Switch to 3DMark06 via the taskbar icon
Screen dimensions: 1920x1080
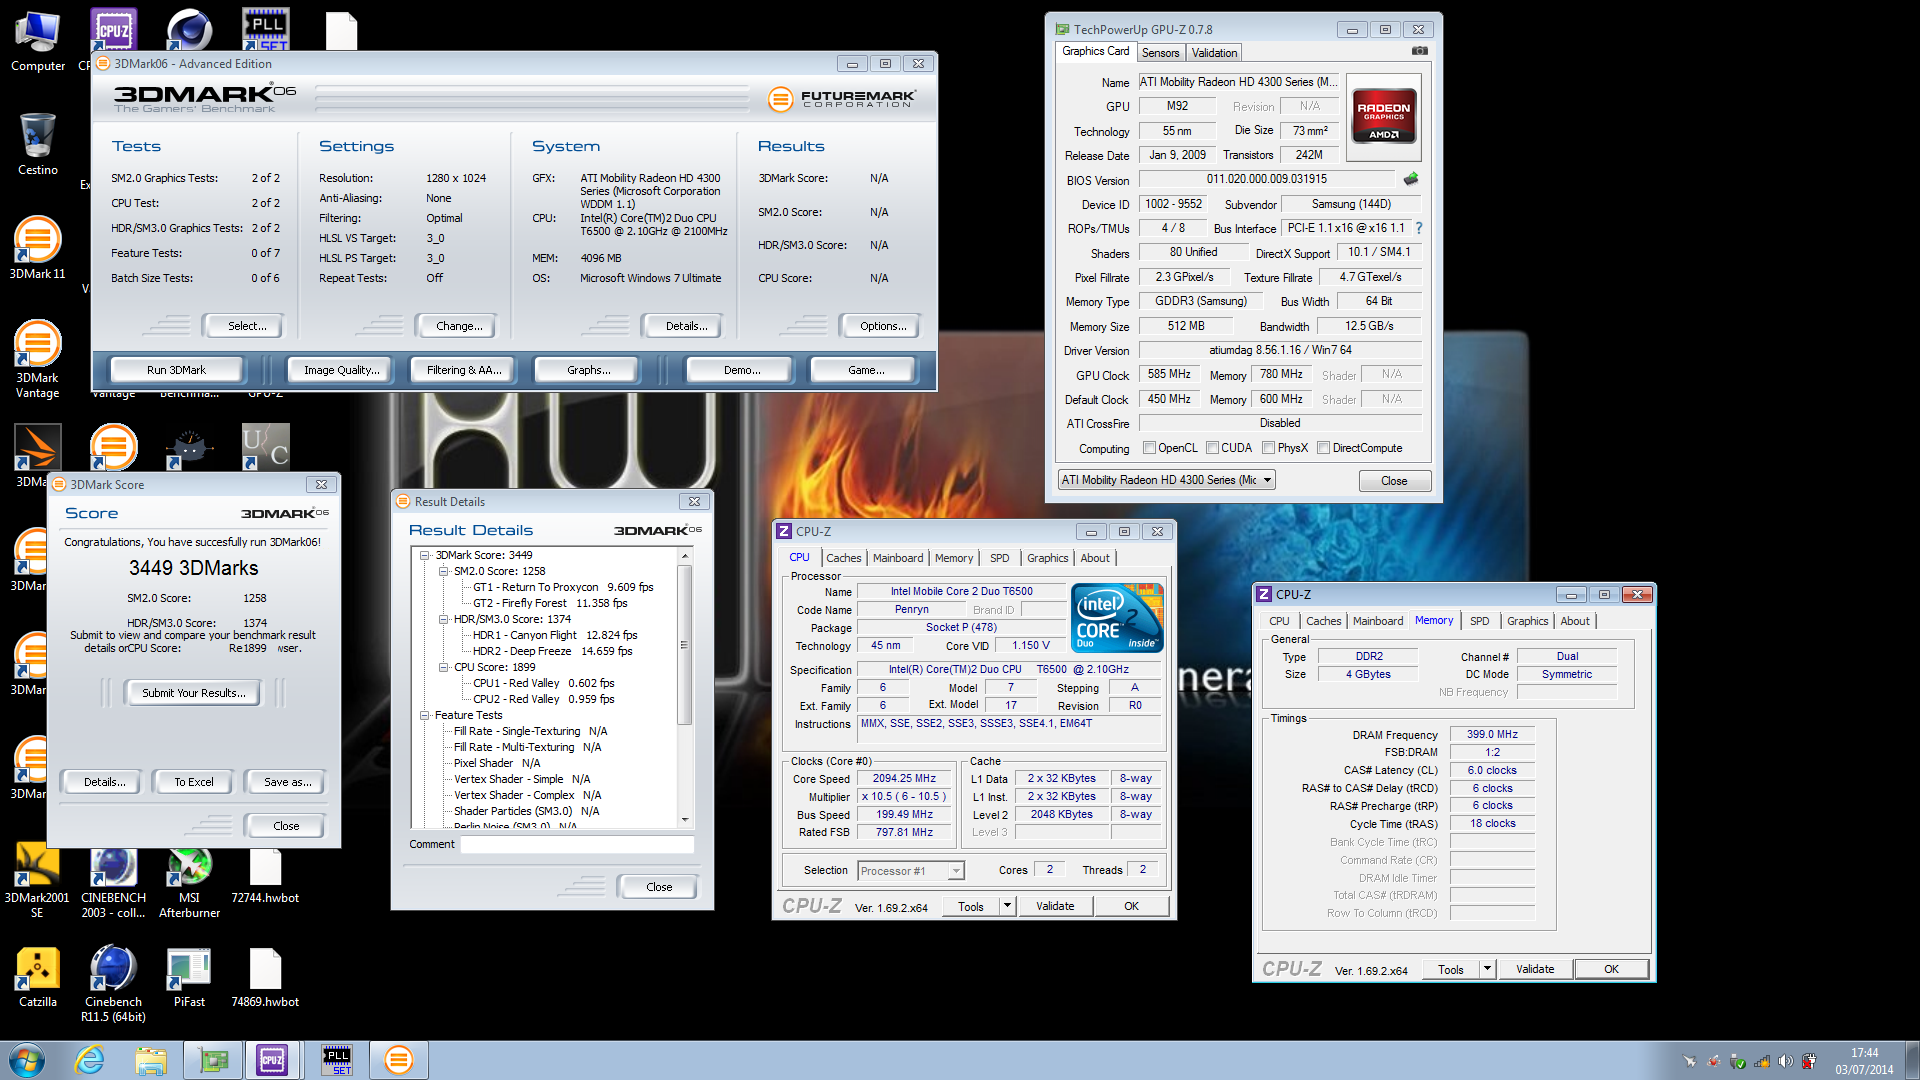[398, 1060]
